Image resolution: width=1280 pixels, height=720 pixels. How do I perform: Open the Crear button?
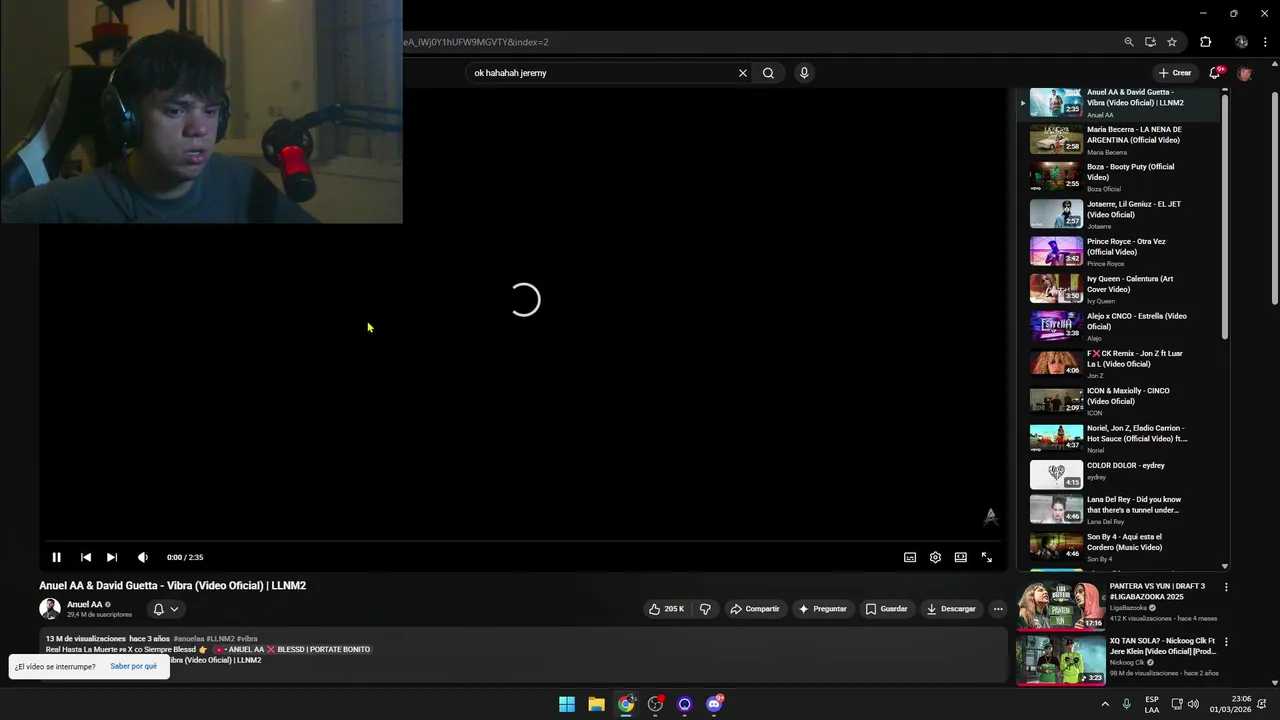point(1175,73)
